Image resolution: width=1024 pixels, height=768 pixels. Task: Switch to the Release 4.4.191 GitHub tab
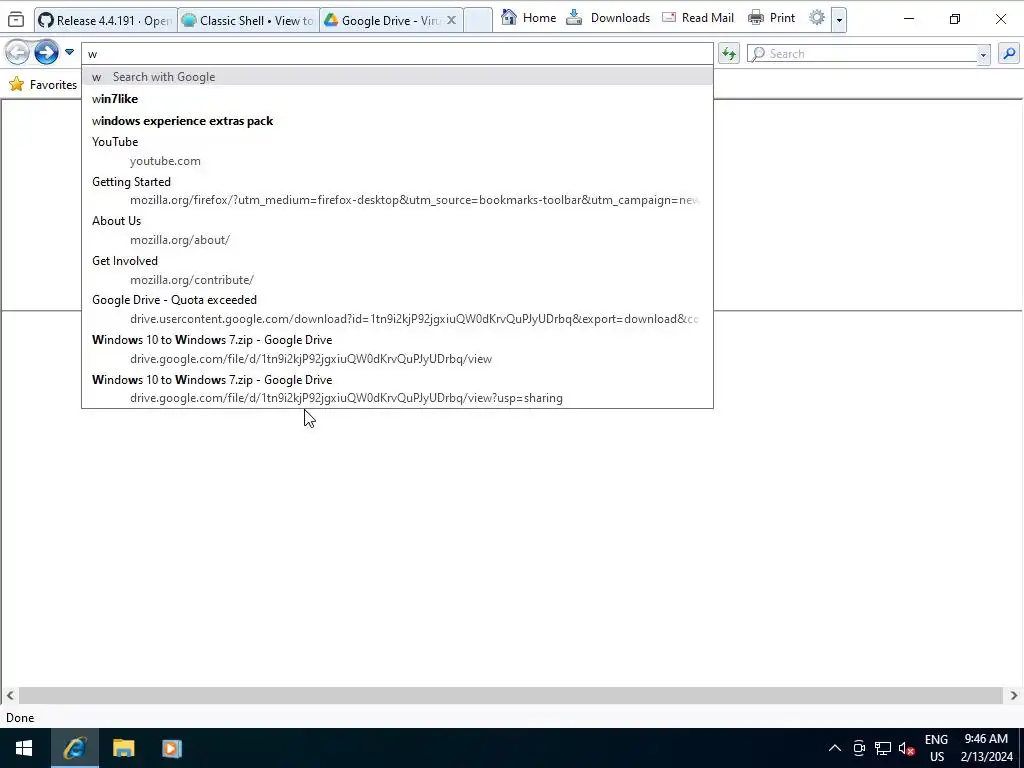(x=105, y=20)
